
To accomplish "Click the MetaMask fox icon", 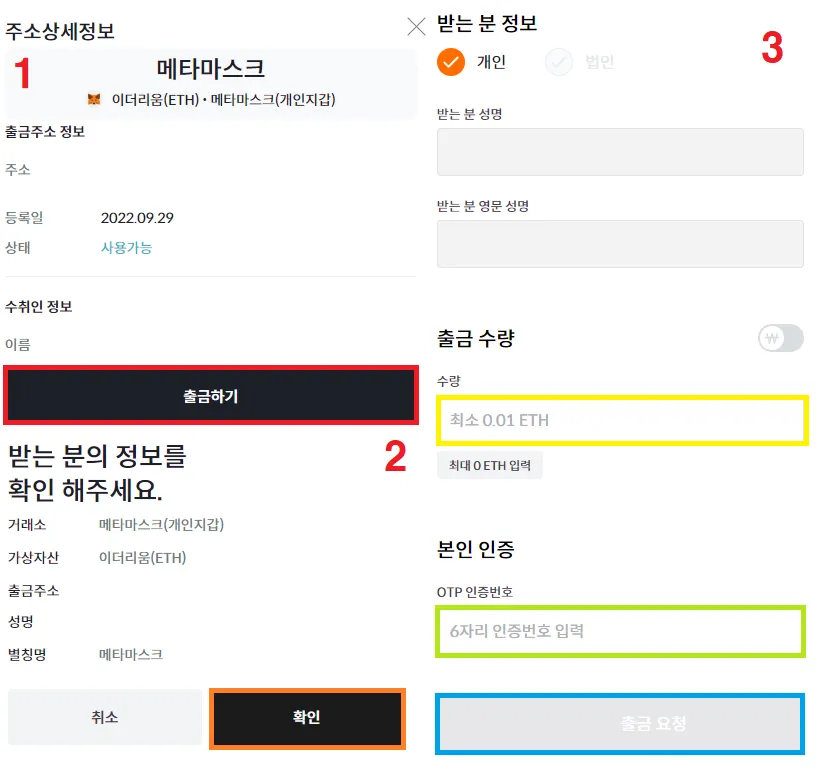I will [x=93, y=100].
